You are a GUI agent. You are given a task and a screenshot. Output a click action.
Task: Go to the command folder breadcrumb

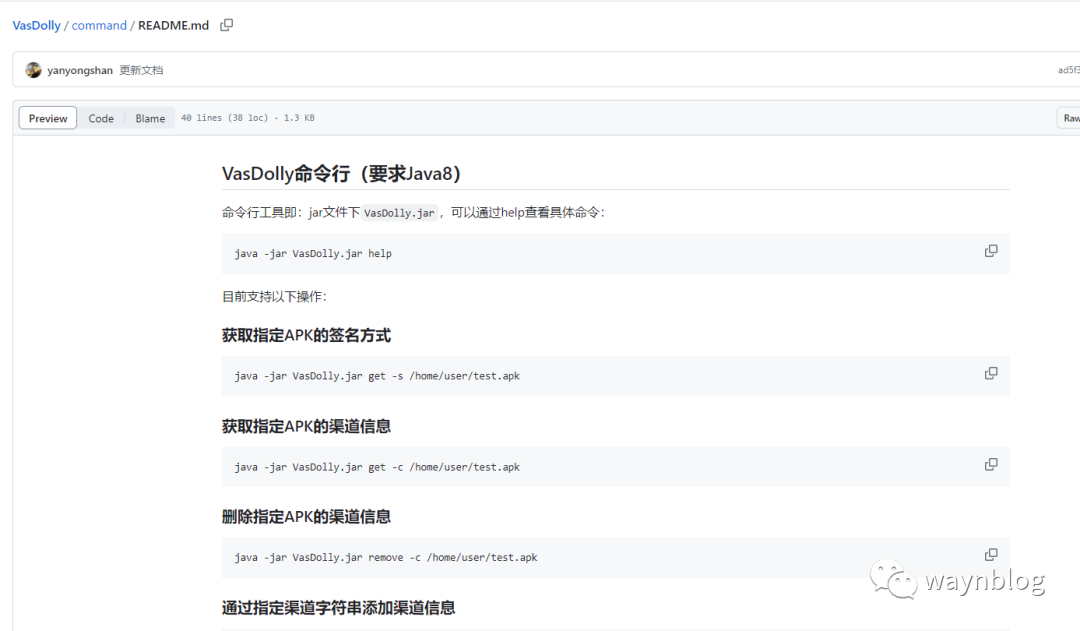click(x=99, y=25)
